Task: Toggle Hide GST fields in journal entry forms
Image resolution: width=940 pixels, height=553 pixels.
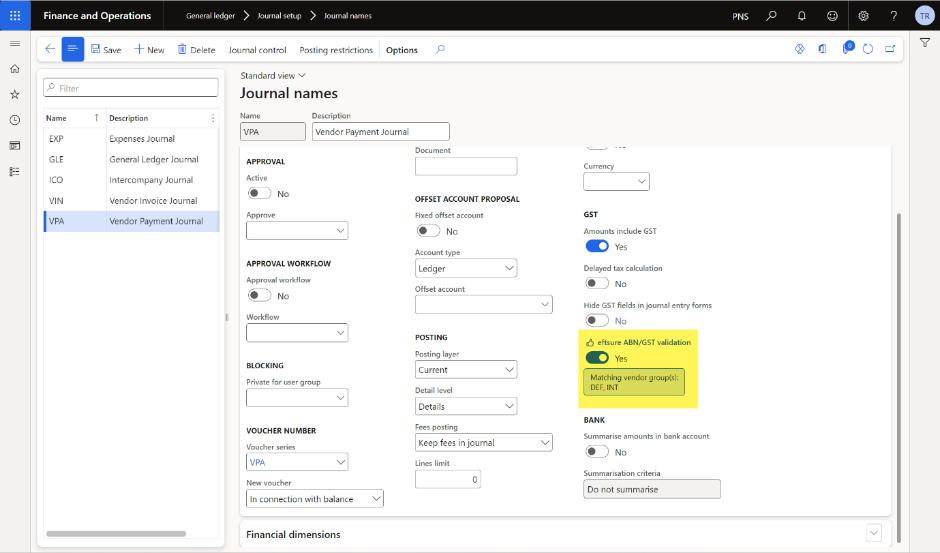Action: coord(597,320)
